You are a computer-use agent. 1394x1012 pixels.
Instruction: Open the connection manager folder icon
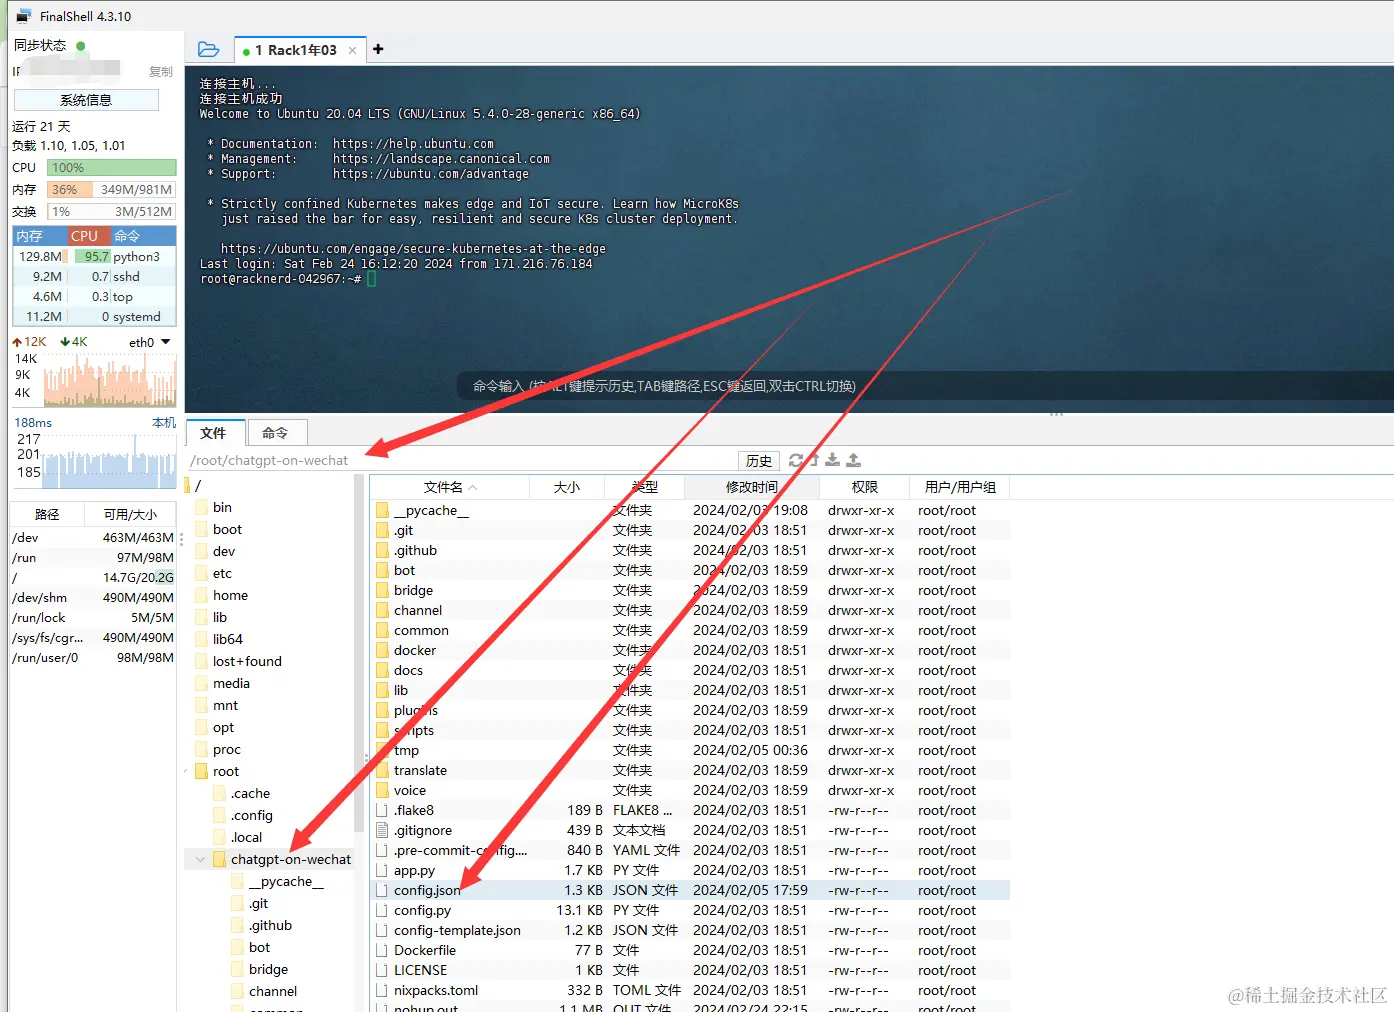pos(208,49)
